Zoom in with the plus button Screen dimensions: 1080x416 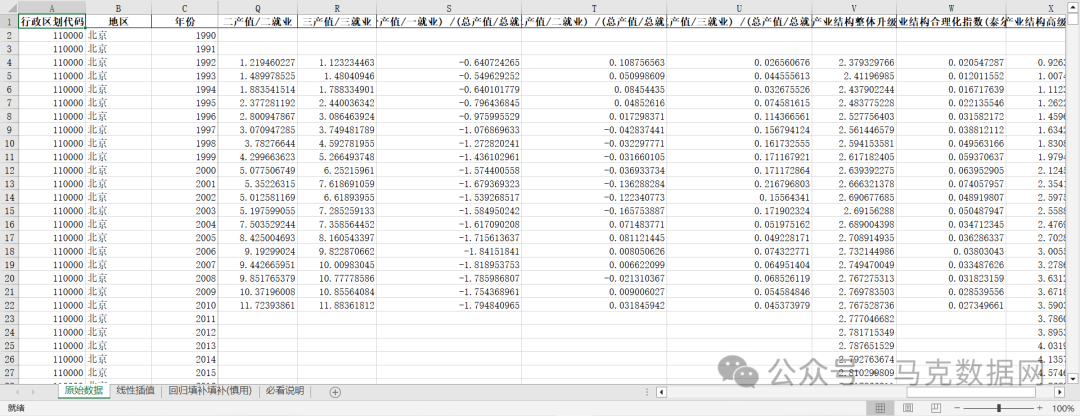click(1039, 408)
